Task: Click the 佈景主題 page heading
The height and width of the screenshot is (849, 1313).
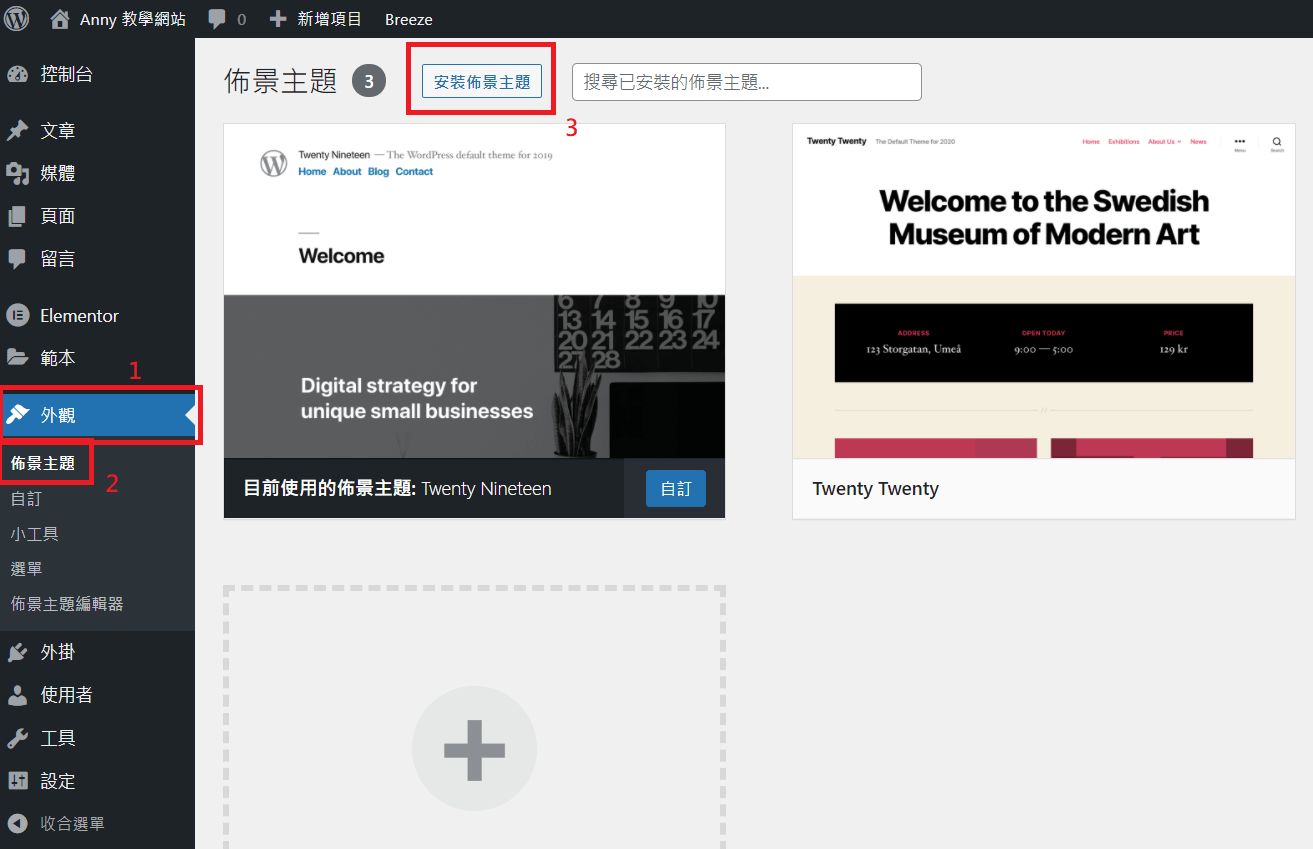Action: pyautogui.click(x=281, y=82)
